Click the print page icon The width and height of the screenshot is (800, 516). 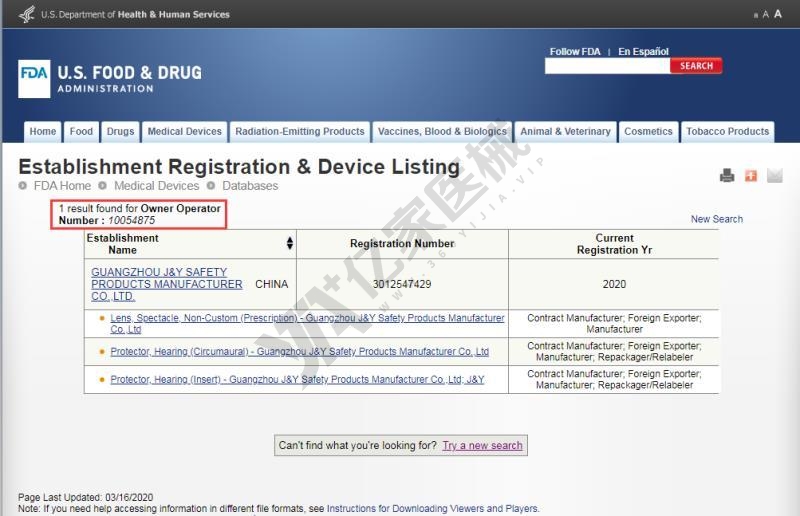(727, 176)
